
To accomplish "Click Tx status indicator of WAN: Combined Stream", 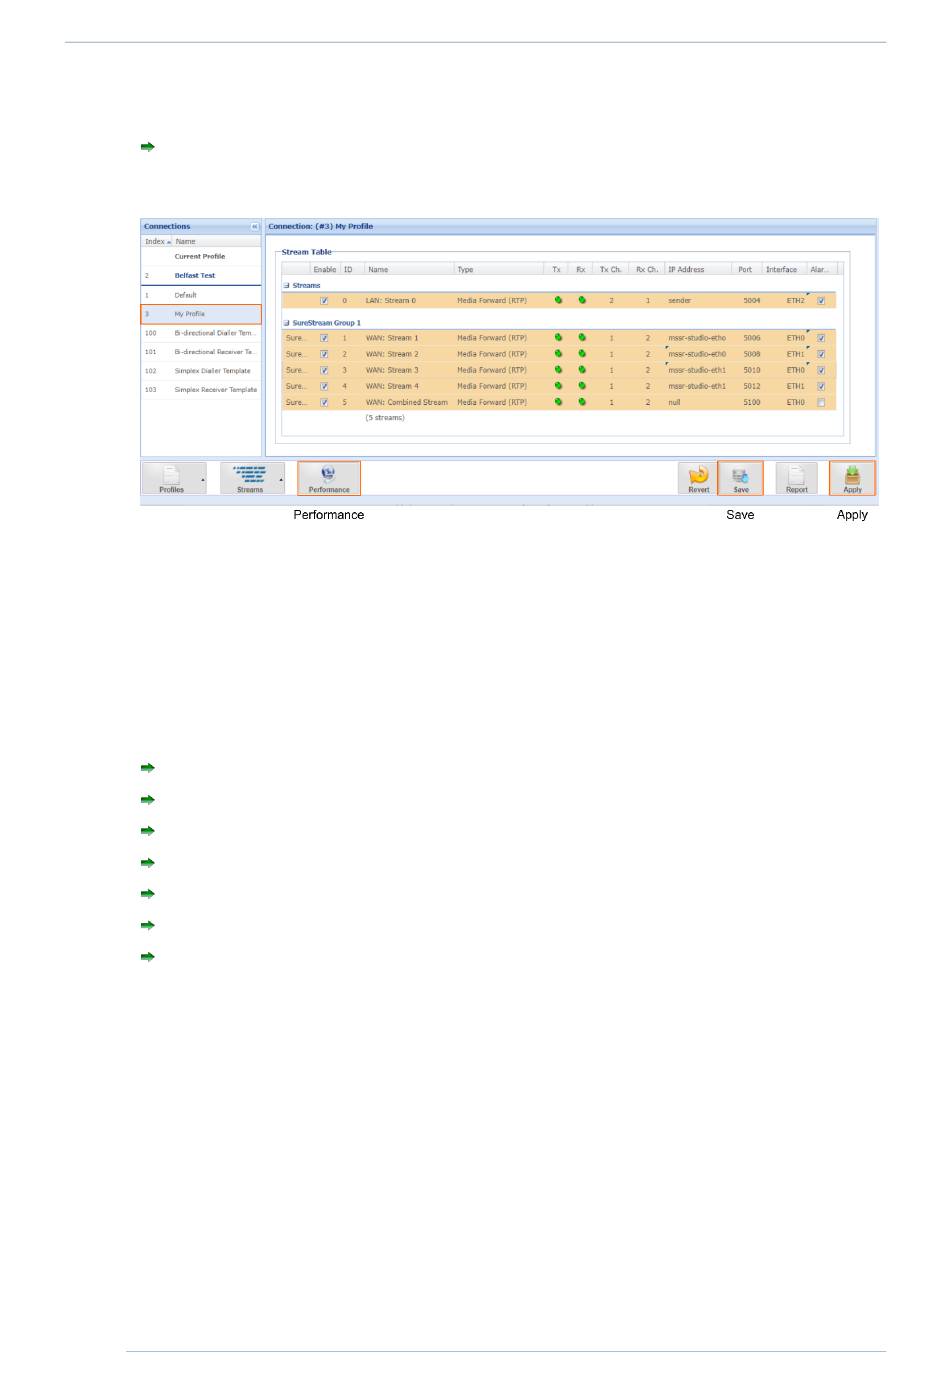I will coord(558,402).
